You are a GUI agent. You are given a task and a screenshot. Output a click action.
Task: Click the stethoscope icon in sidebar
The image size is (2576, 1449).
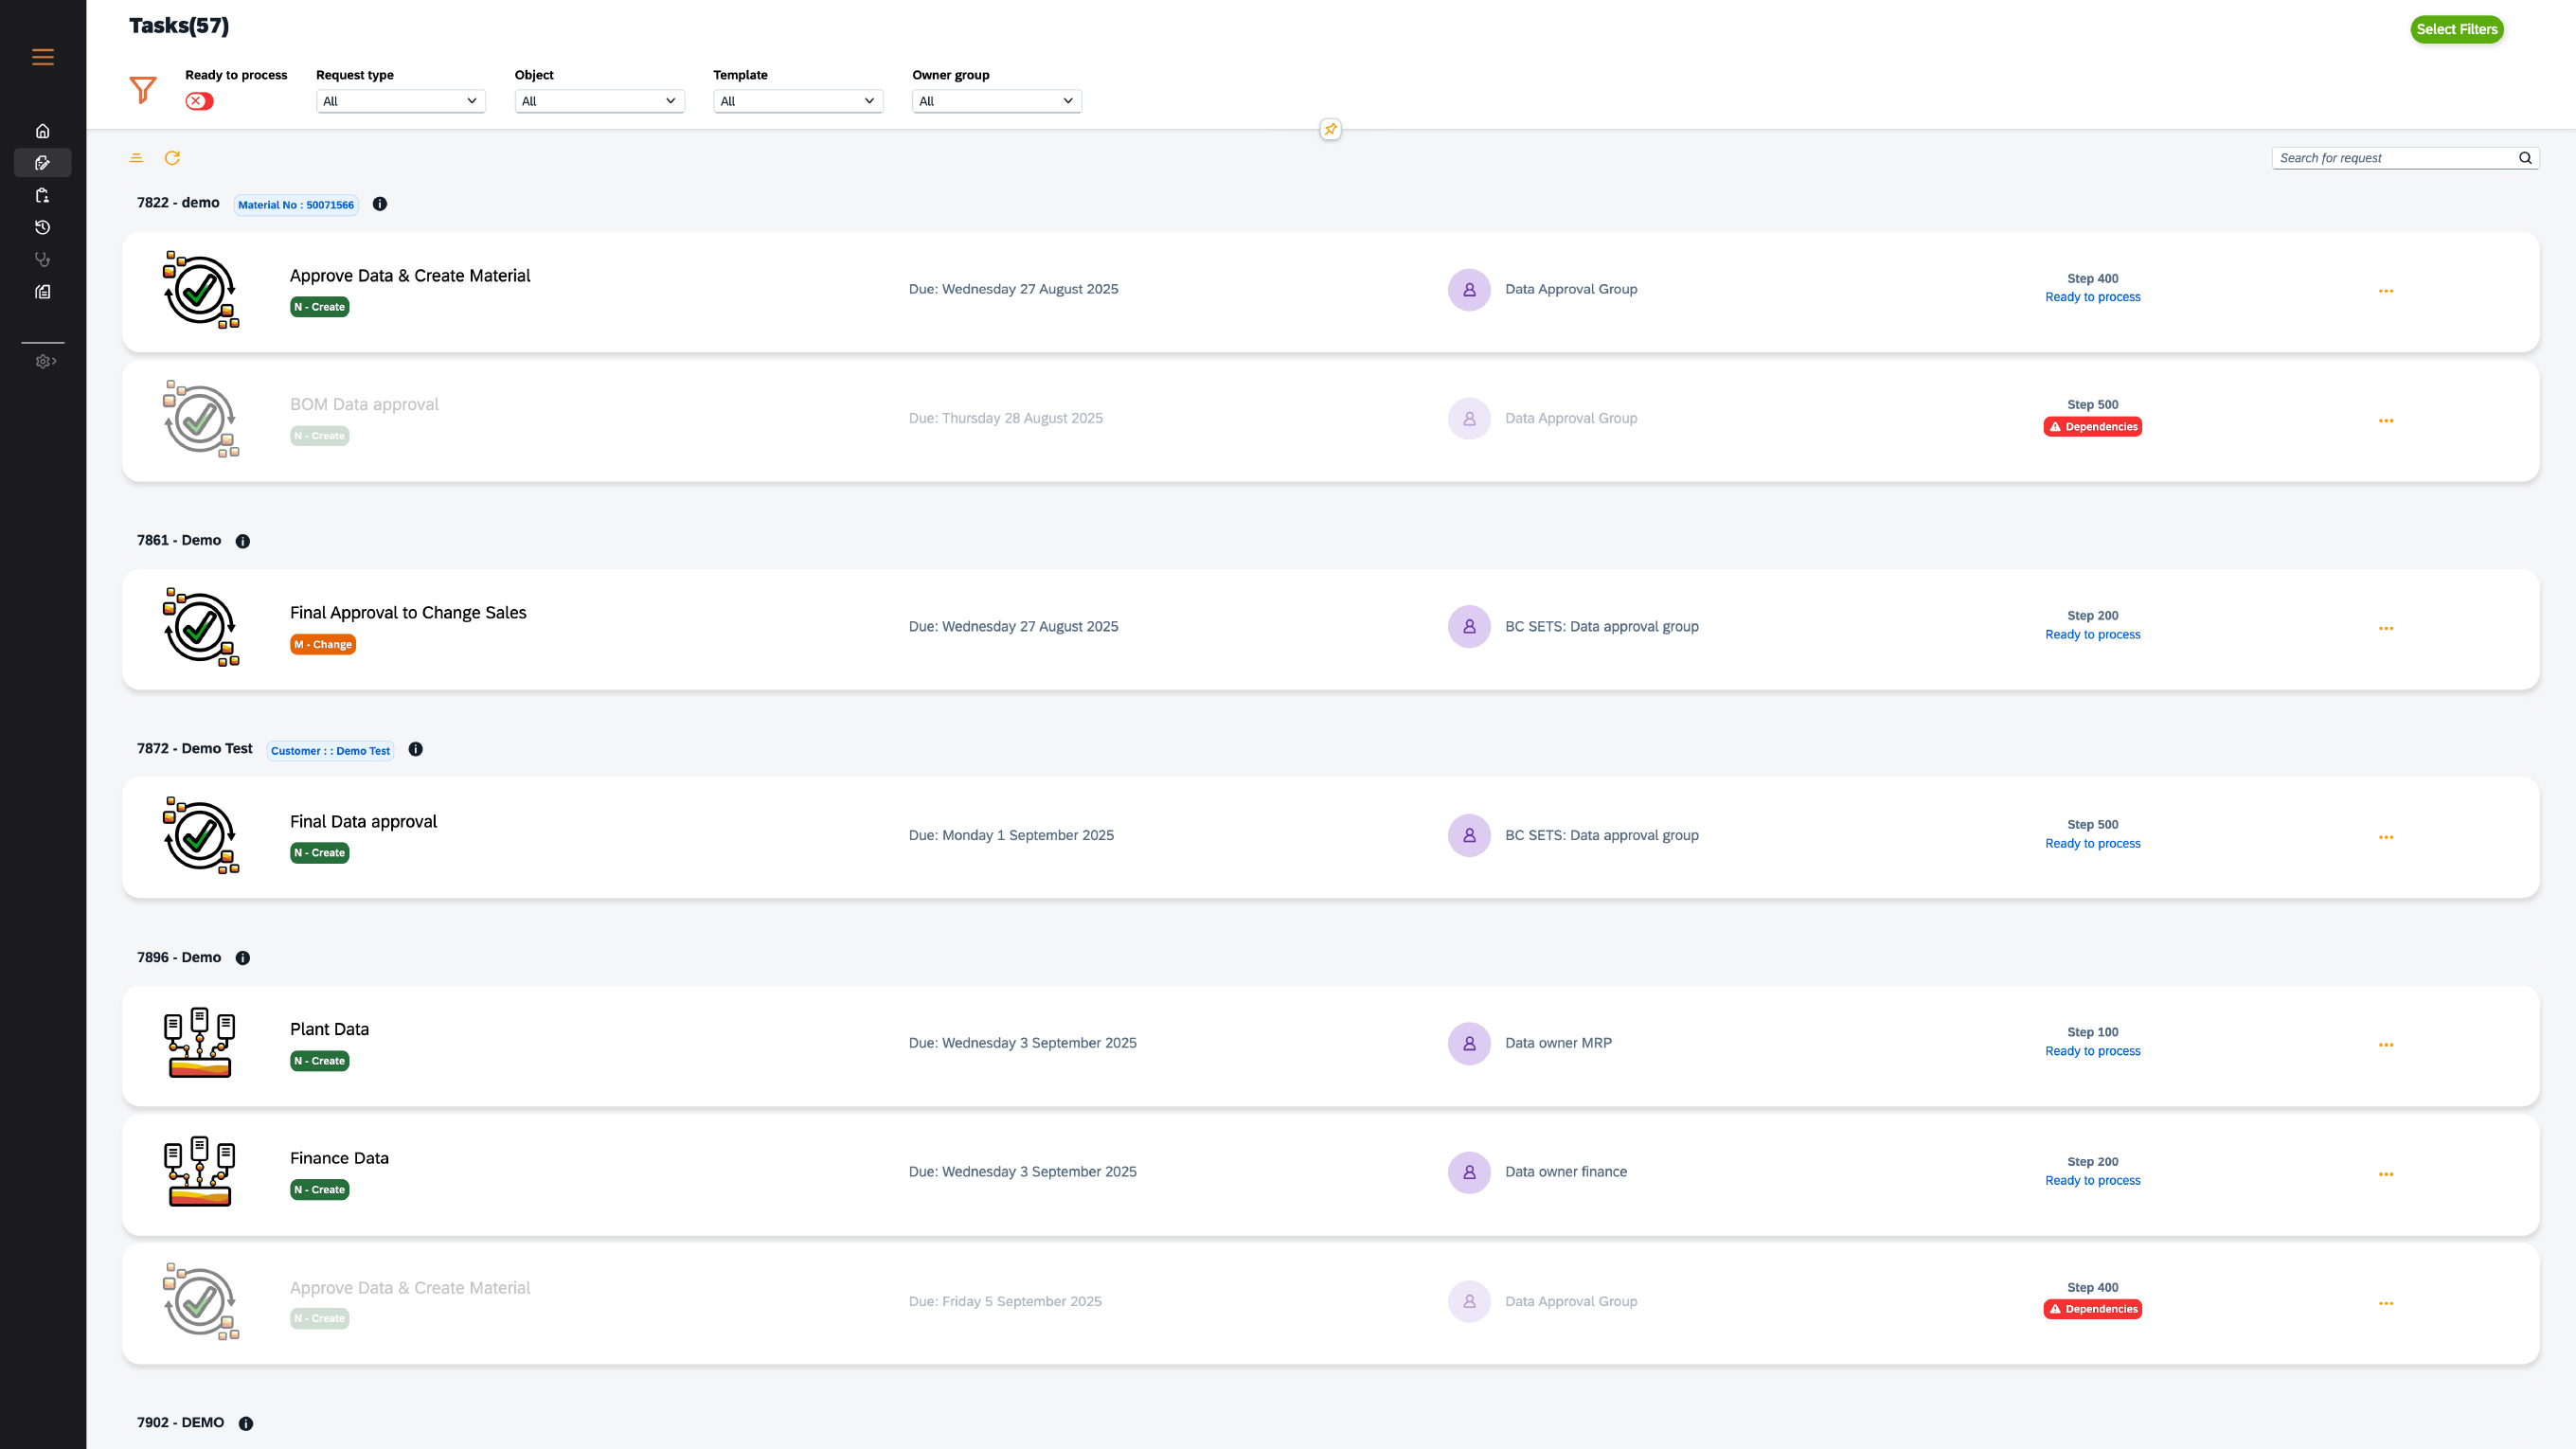(43, 259)
